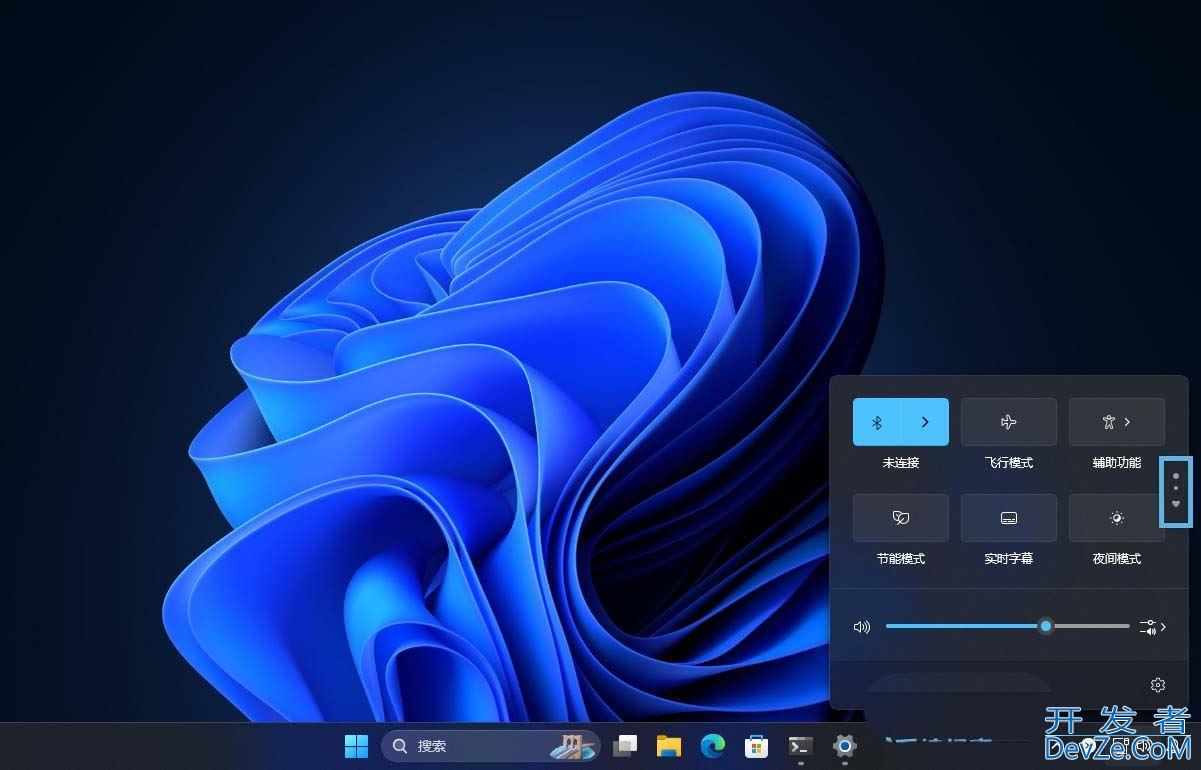Click the volume slider track
1201x770 pixels.
click(1007, 626)
